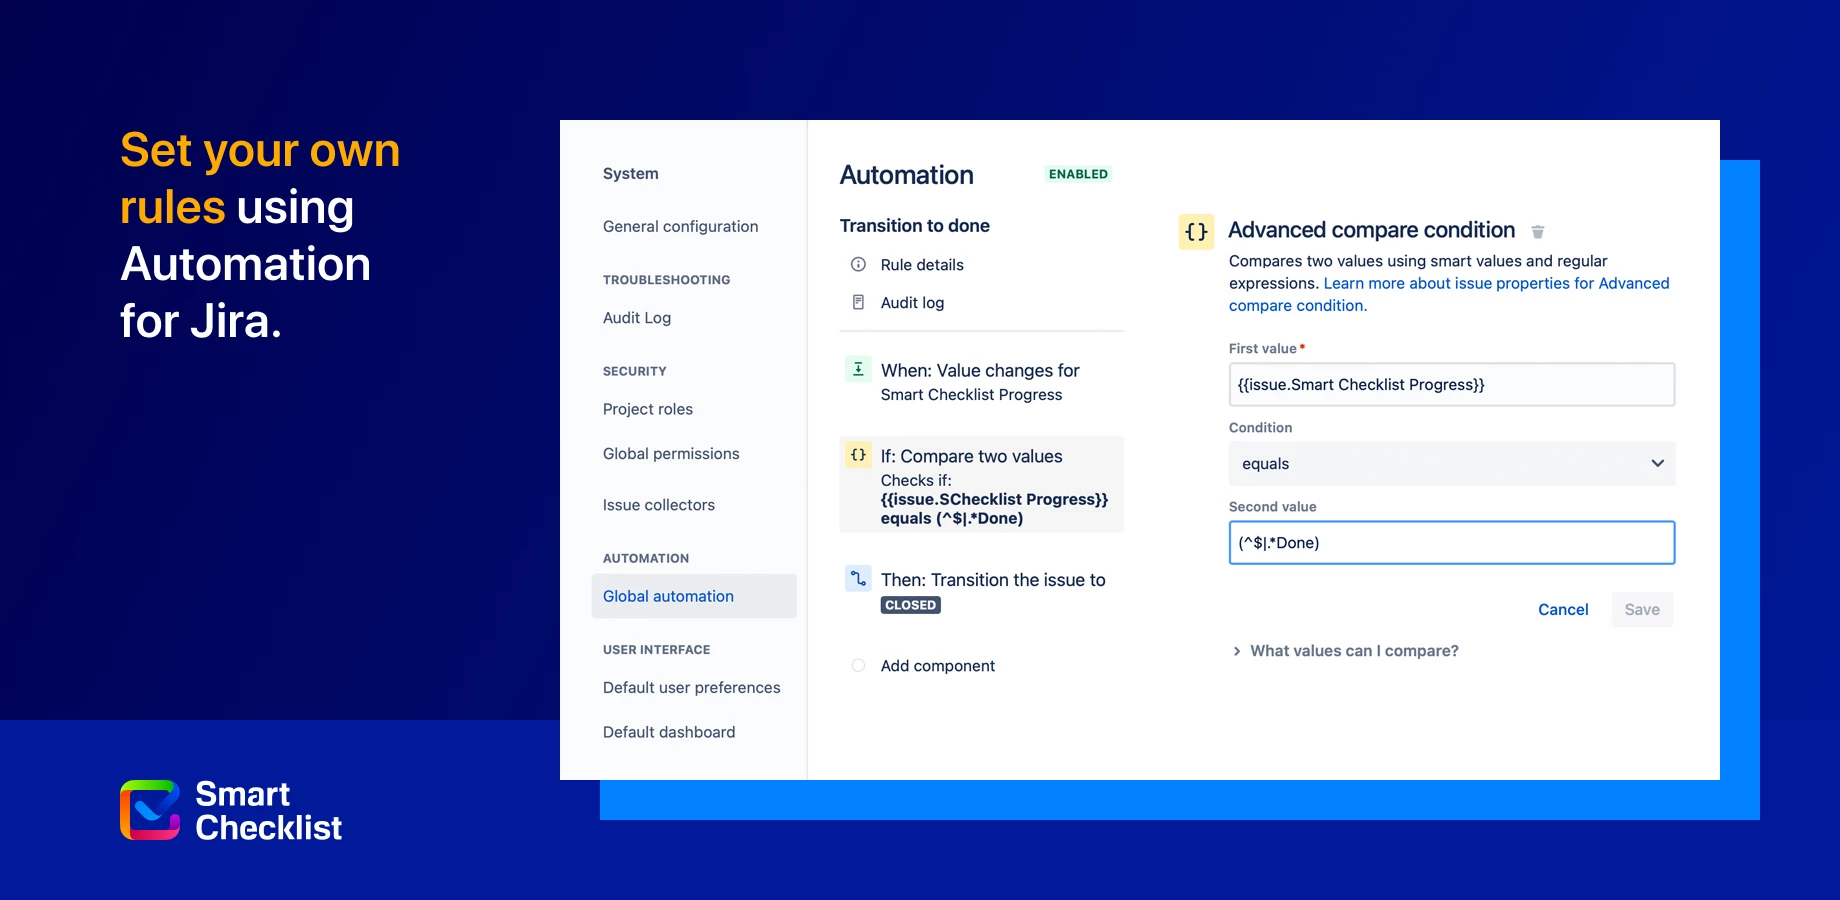Open the Condition dropdown set to equals
Image resolution: width=1840 pixels, height=900 pixels.
(1450, 463)
